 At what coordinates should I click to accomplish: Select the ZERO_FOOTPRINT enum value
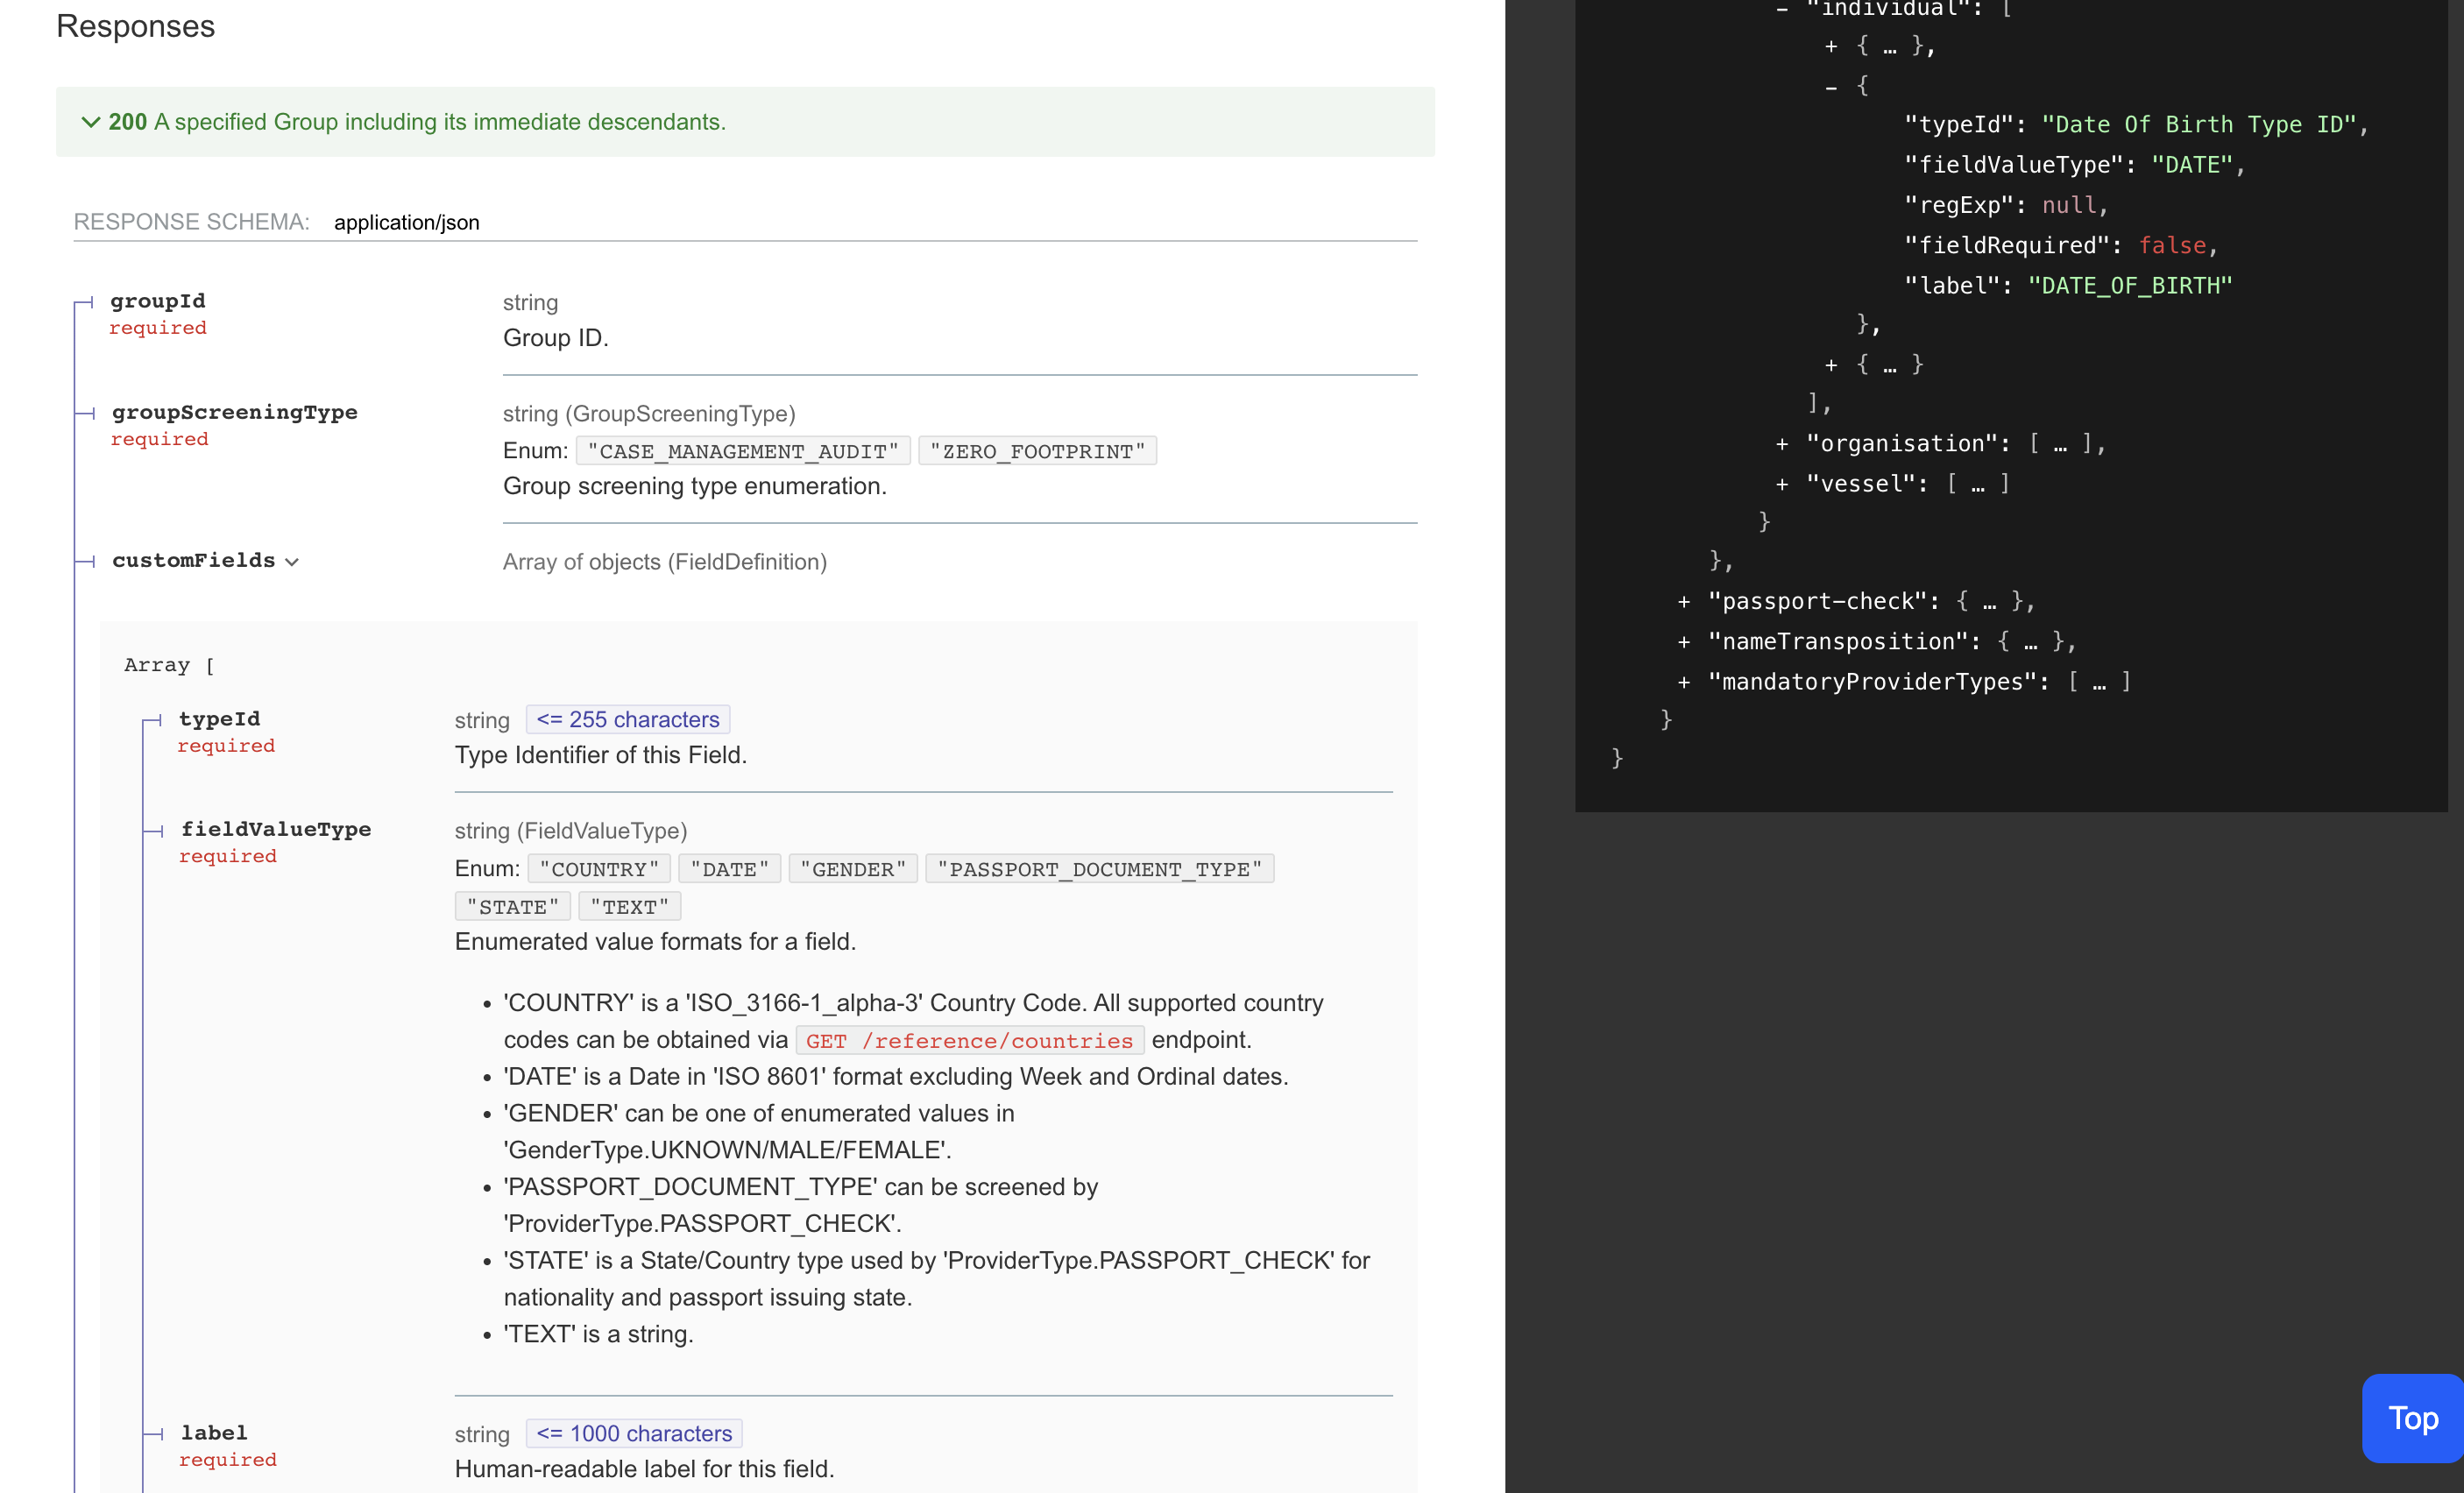(1037, 450)
